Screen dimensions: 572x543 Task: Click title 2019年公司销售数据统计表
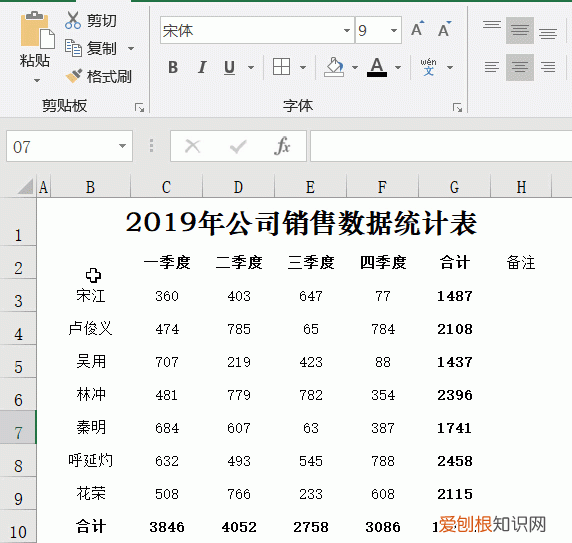point(301,222)
